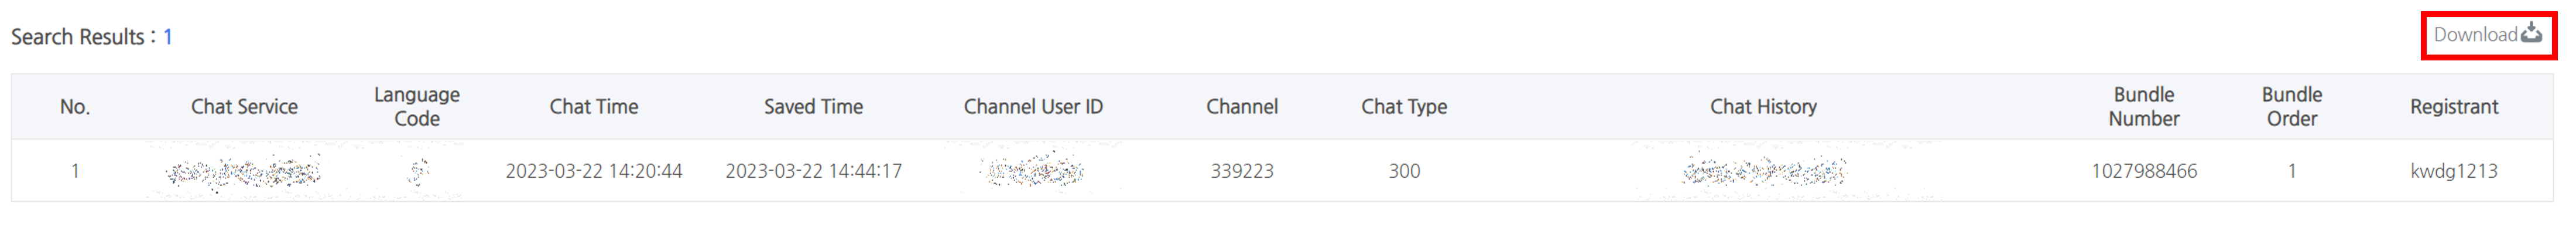This screenshot has width=2576, height=227.
Task: Click the Chat Time column header
Action: pos(594,107)
